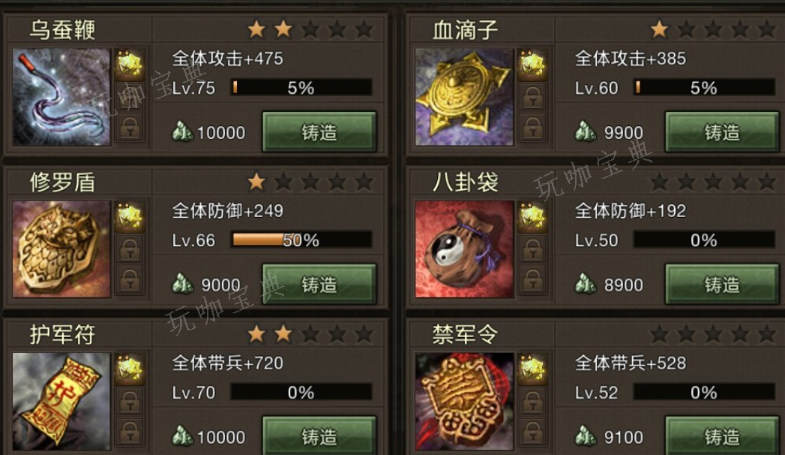Screen dimensions: 785x455
Task: Click 铸造 button costing 10000 for 乌蚕鞭
Action: coord(319,132)
